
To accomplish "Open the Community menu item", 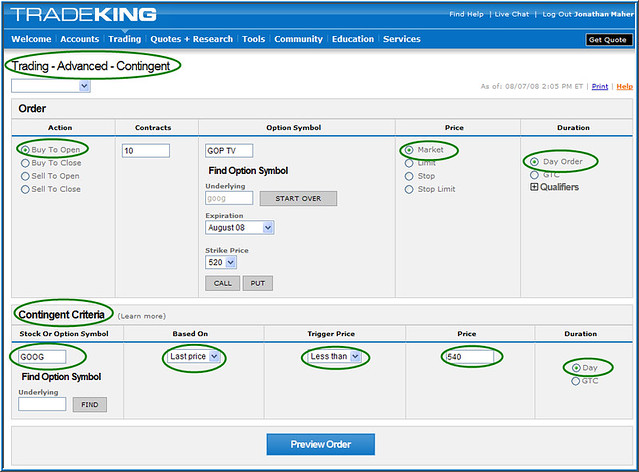I will coord(298,39).
